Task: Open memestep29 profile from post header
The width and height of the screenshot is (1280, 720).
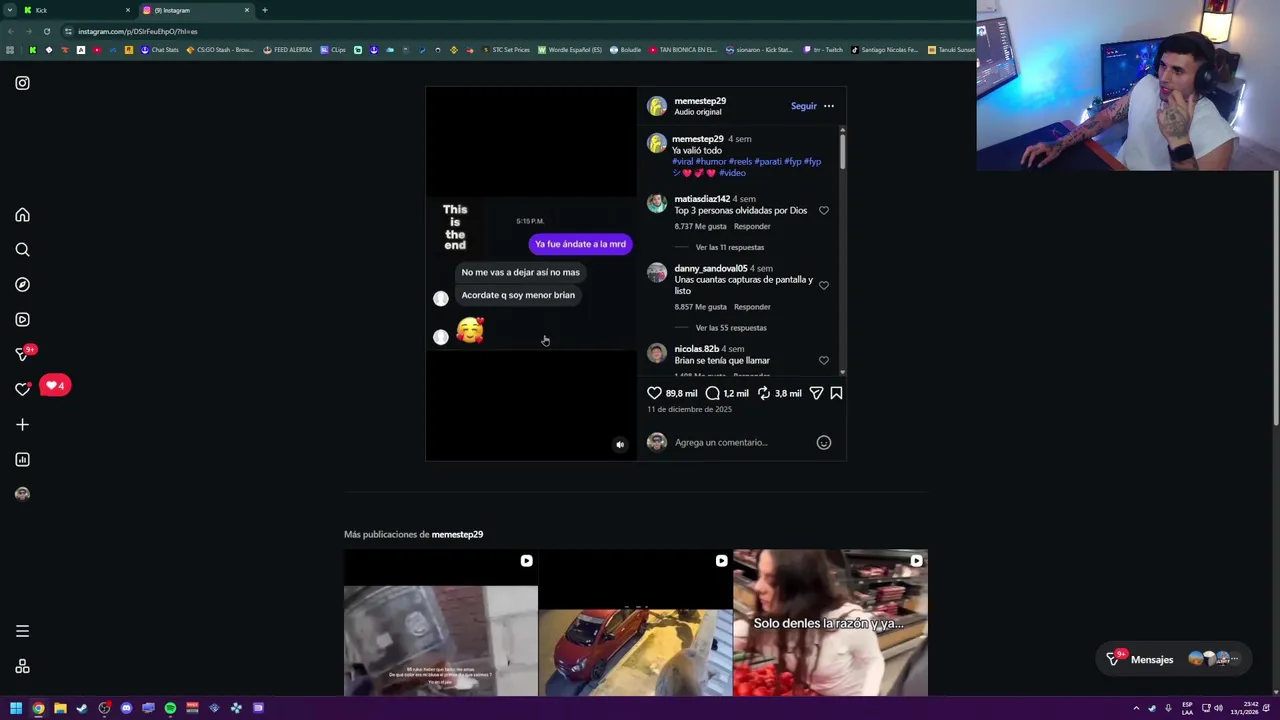Action: pyautogui.click(x=700, y=101)
